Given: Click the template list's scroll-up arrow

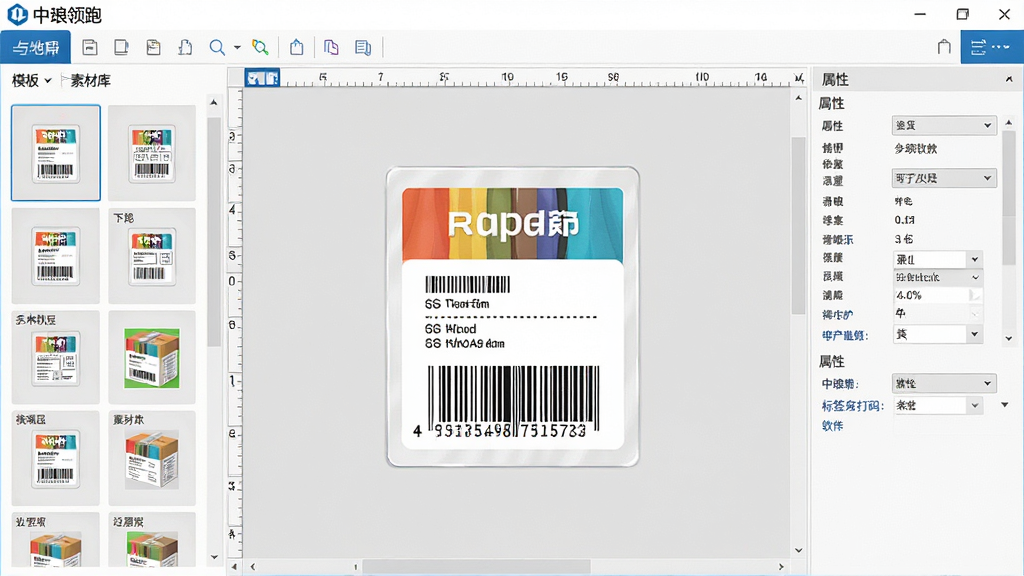Looking at the screenshot, I should [x=214, y=103].
